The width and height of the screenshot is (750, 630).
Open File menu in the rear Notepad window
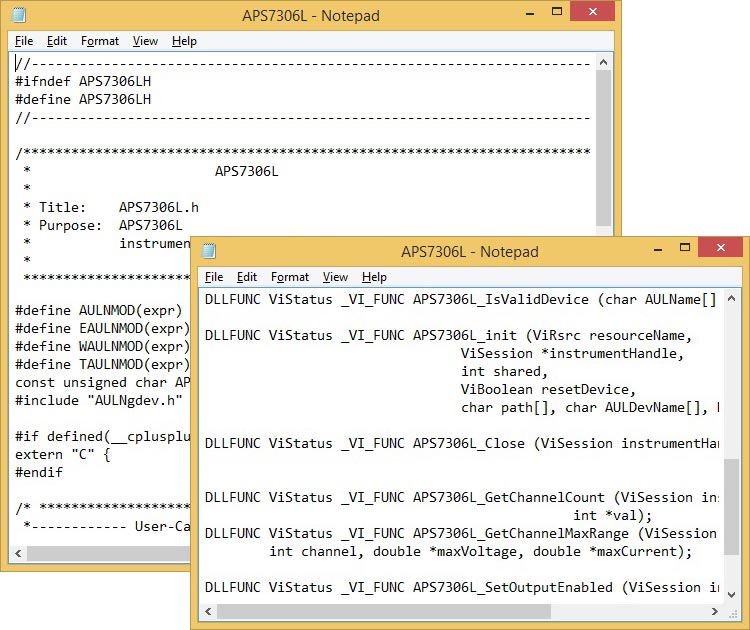[x=24, y=41]
